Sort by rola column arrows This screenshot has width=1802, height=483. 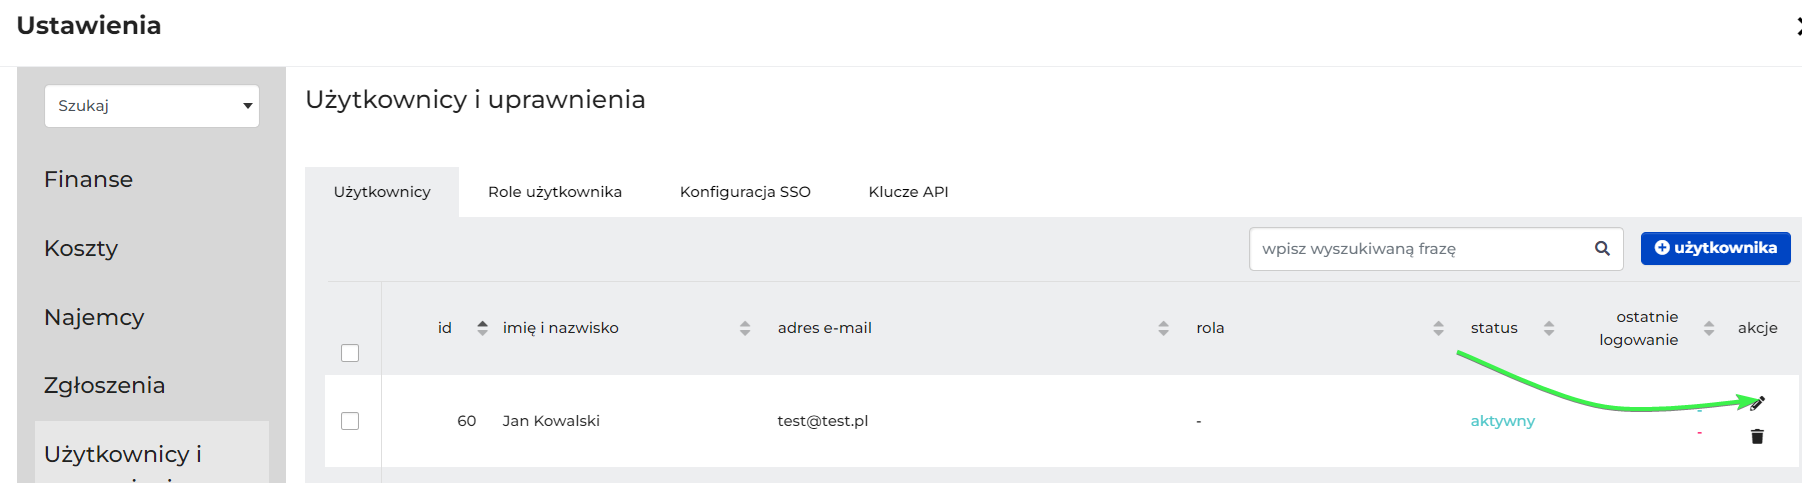click(x=1438, y=328)
